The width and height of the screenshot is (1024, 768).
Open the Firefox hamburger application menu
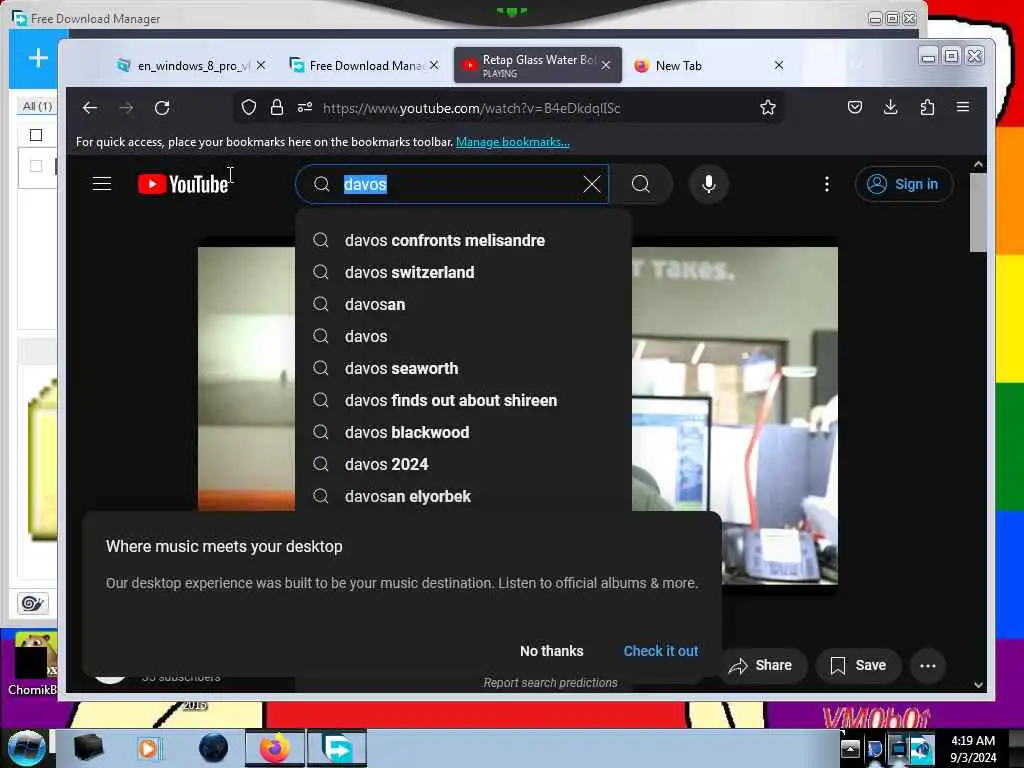point(963,107)
